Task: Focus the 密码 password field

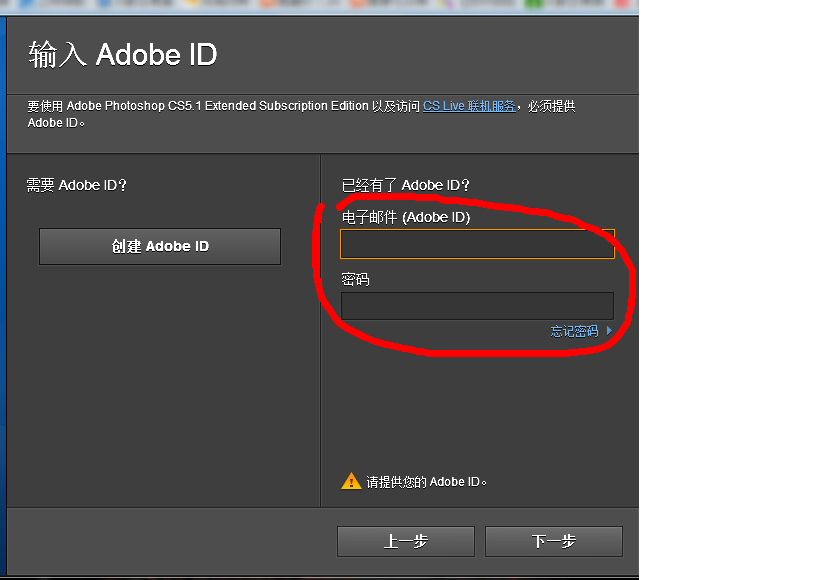Action: [477, 306]
